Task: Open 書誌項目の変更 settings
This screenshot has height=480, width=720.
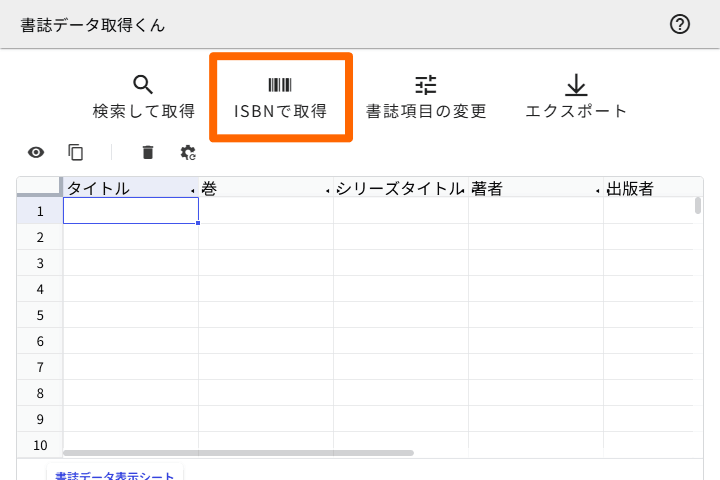Action: point(426,97)
